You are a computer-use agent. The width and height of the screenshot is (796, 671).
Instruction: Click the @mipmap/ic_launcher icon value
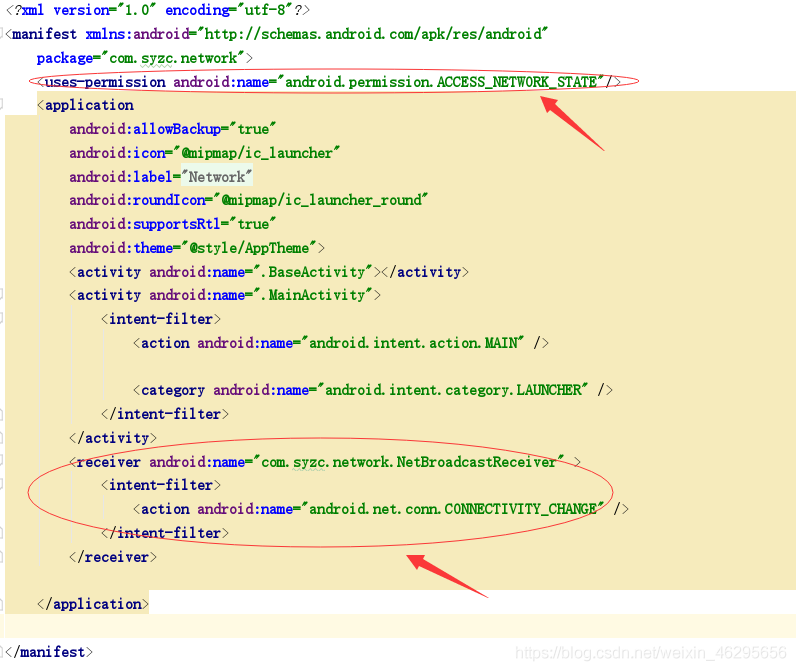point(257,153)
